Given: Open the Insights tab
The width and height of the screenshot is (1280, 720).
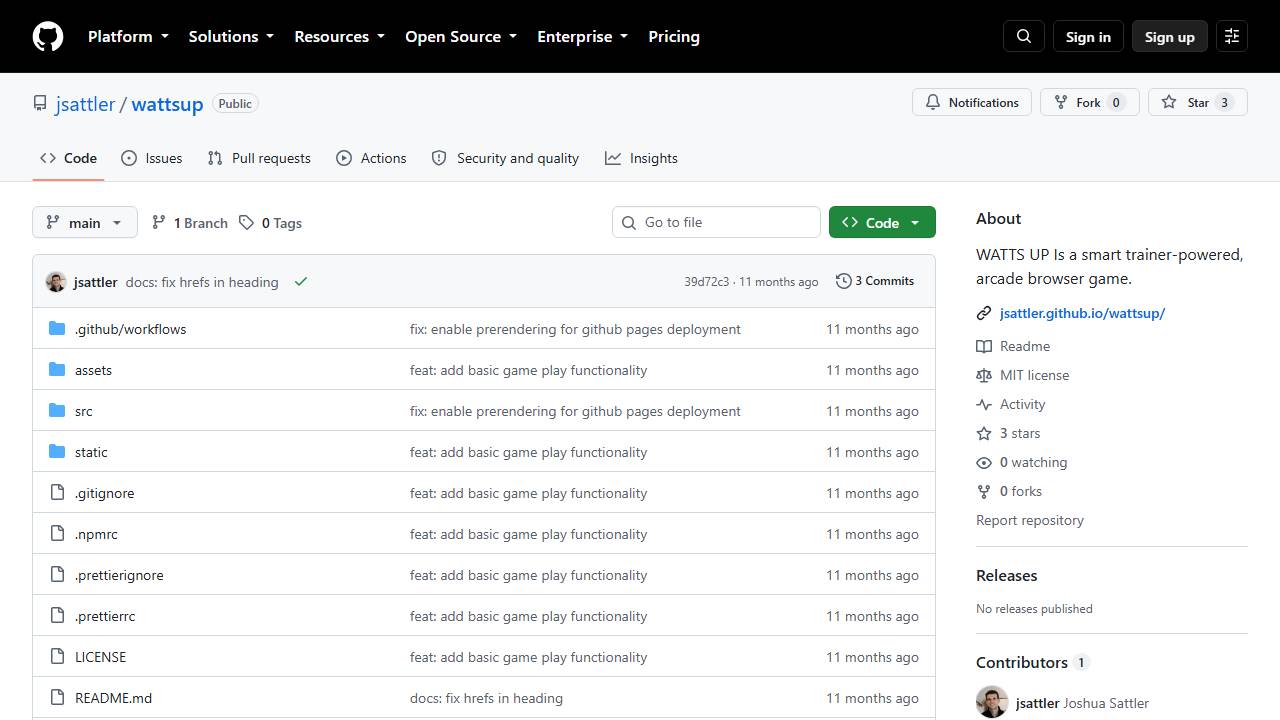Looking at the screenshot, I should coord(641,158).
